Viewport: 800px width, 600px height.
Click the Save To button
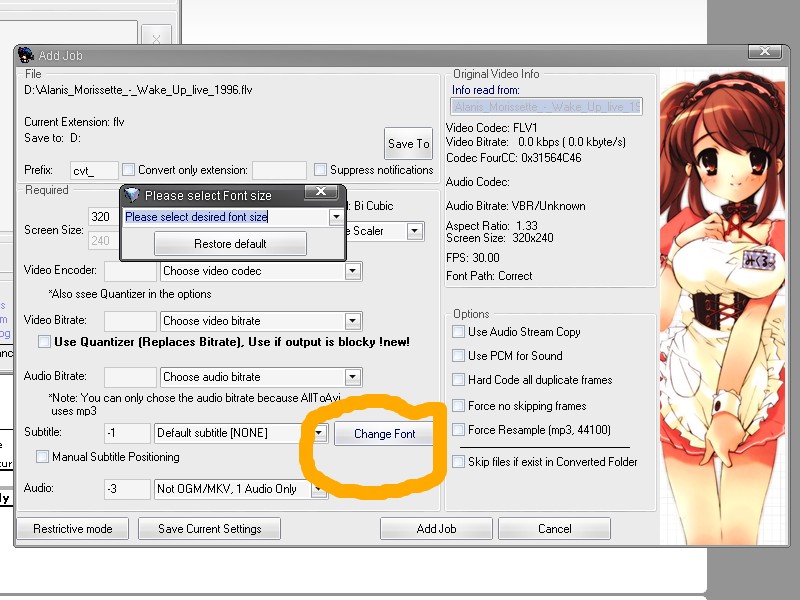408,144
